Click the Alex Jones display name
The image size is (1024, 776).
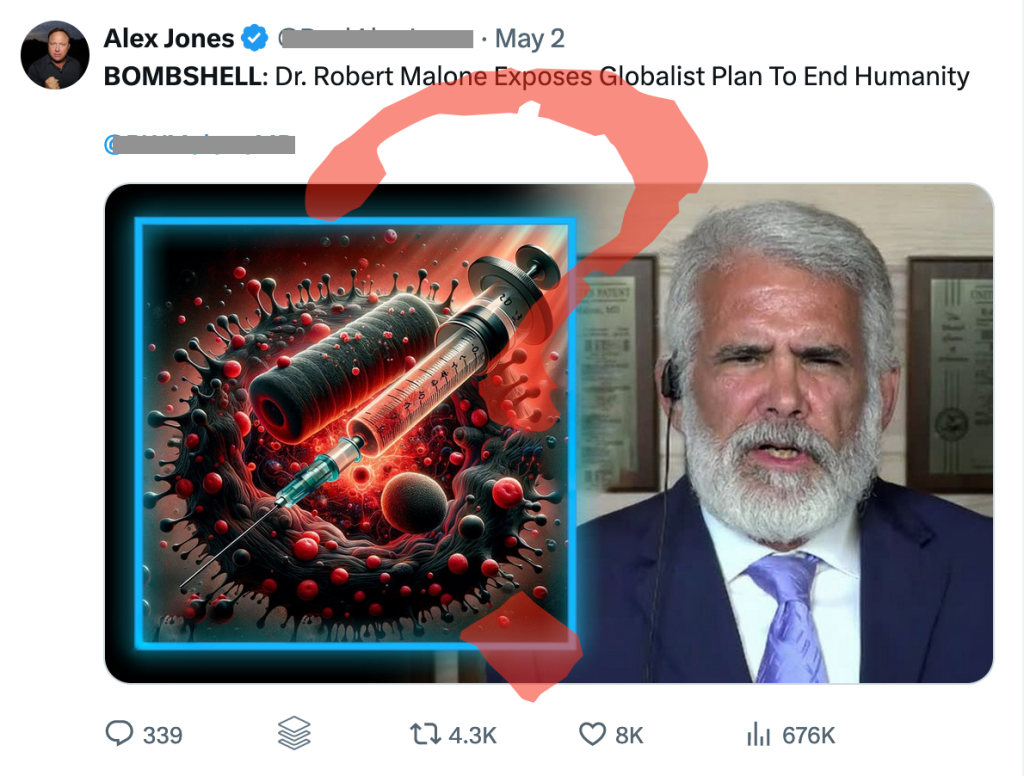click(170, 39)
